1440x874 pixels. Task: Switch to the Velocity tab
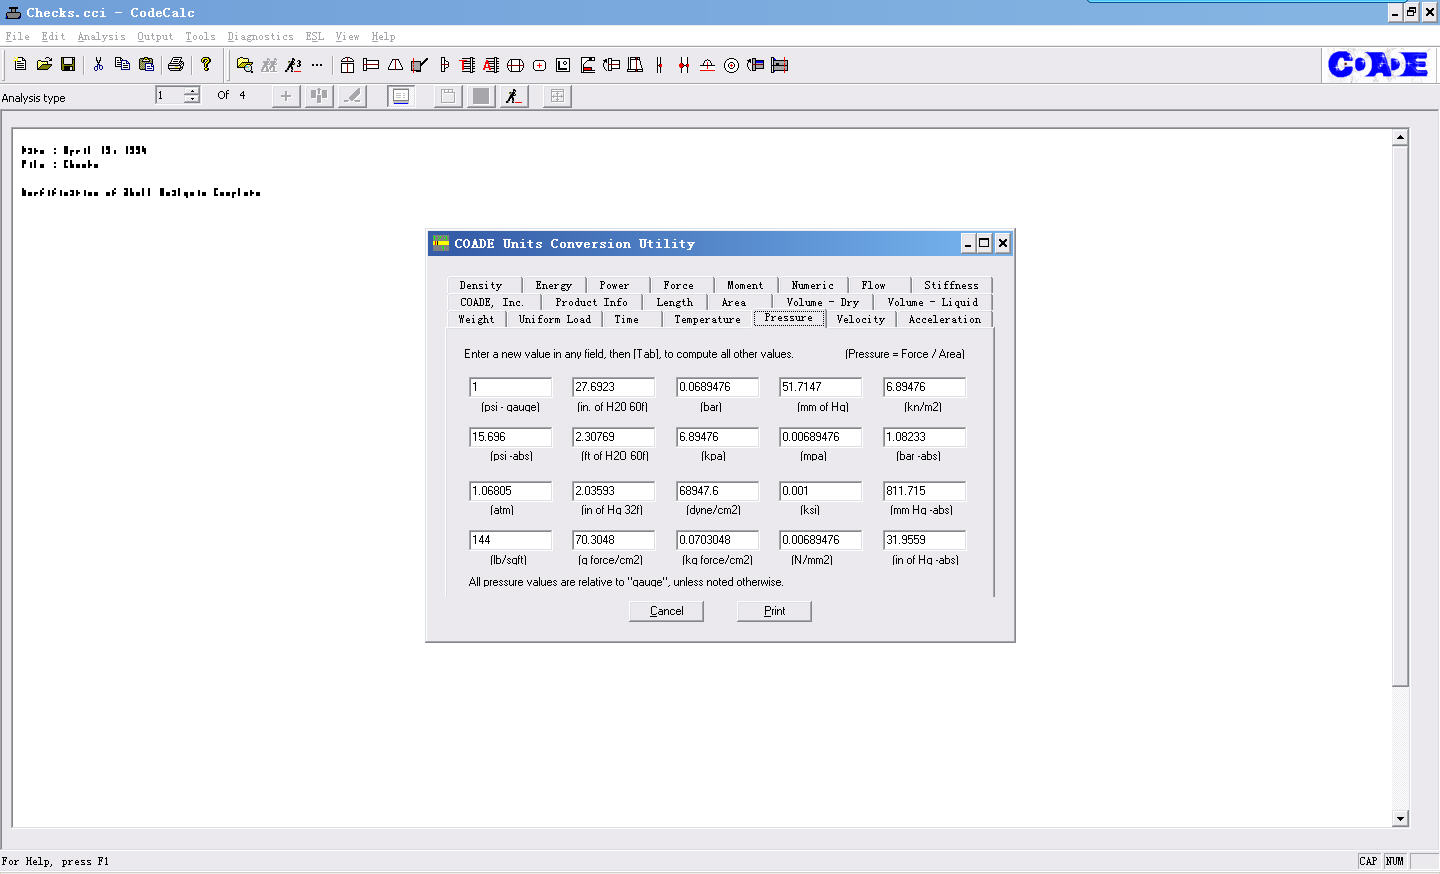861,319
